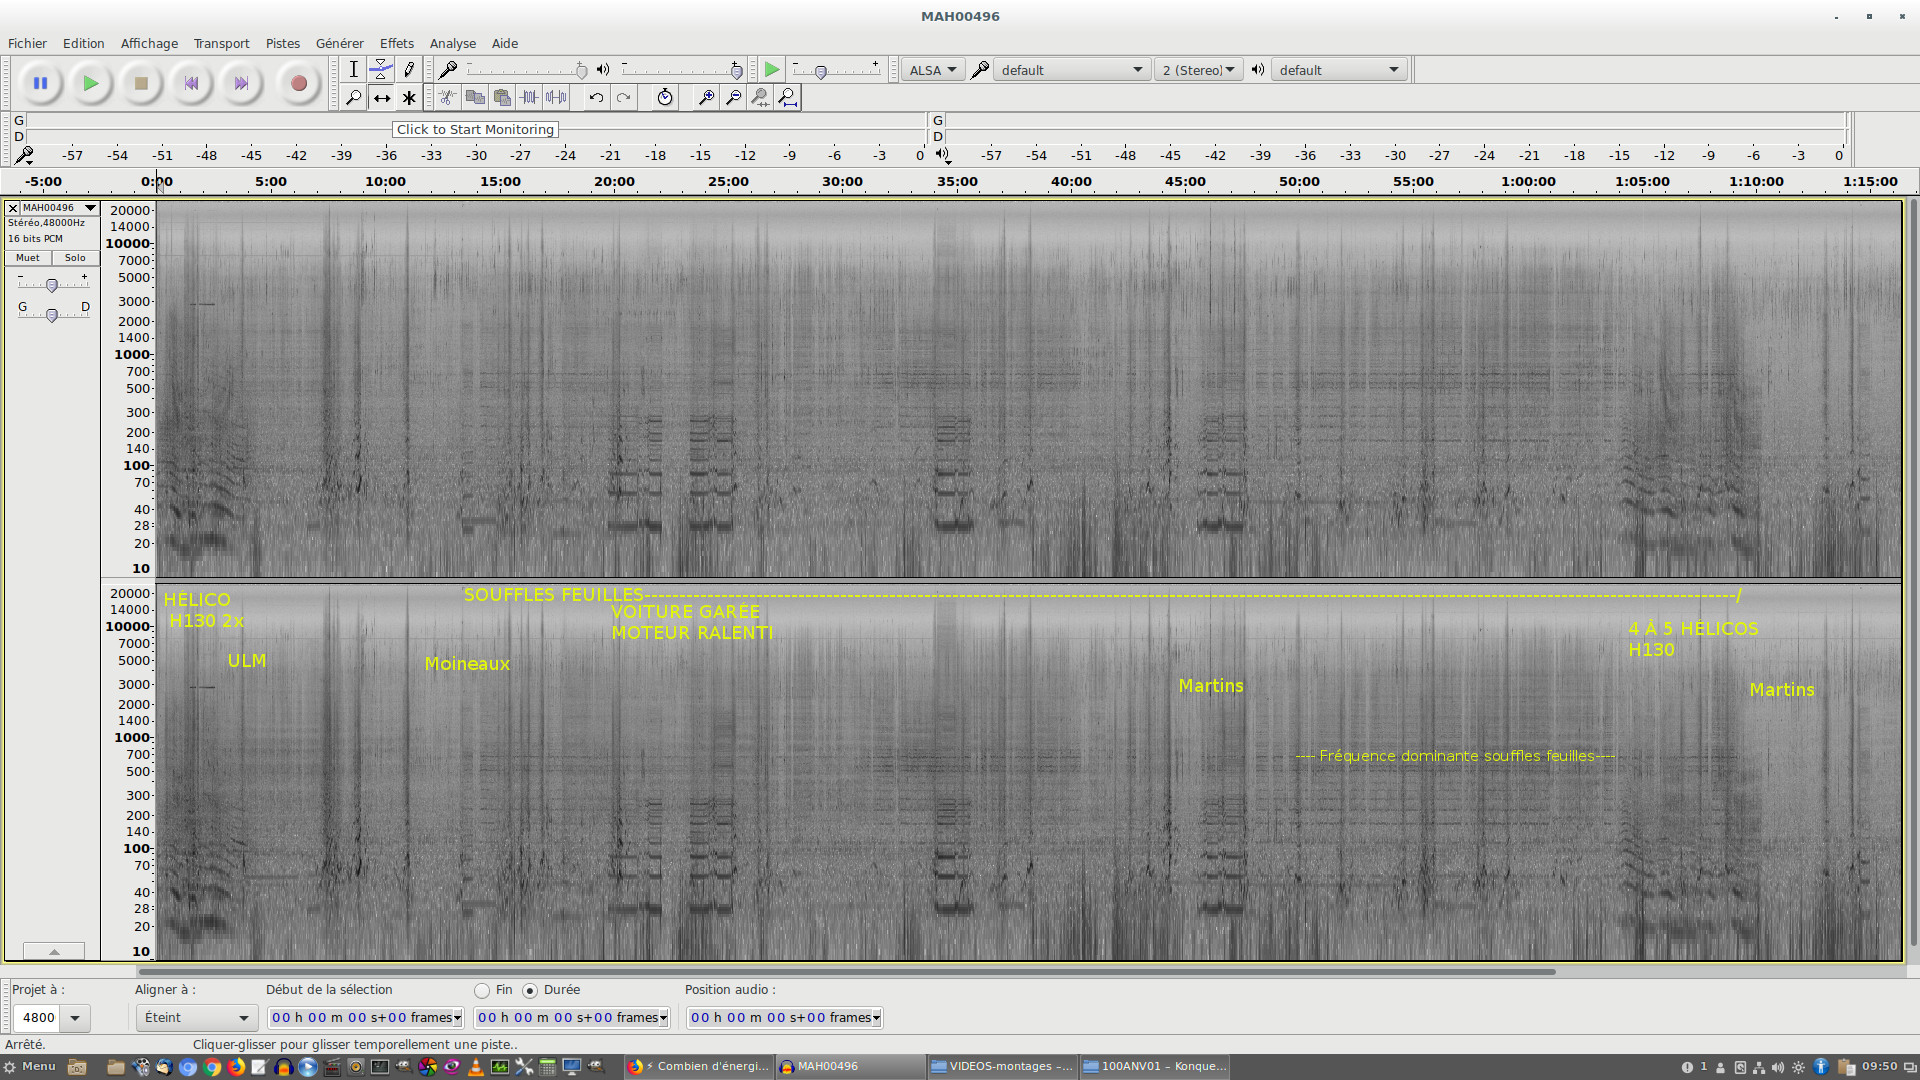The image size is (1920, 1080).
Task: Toggle the Muet button on track
Action: (28, 258)
